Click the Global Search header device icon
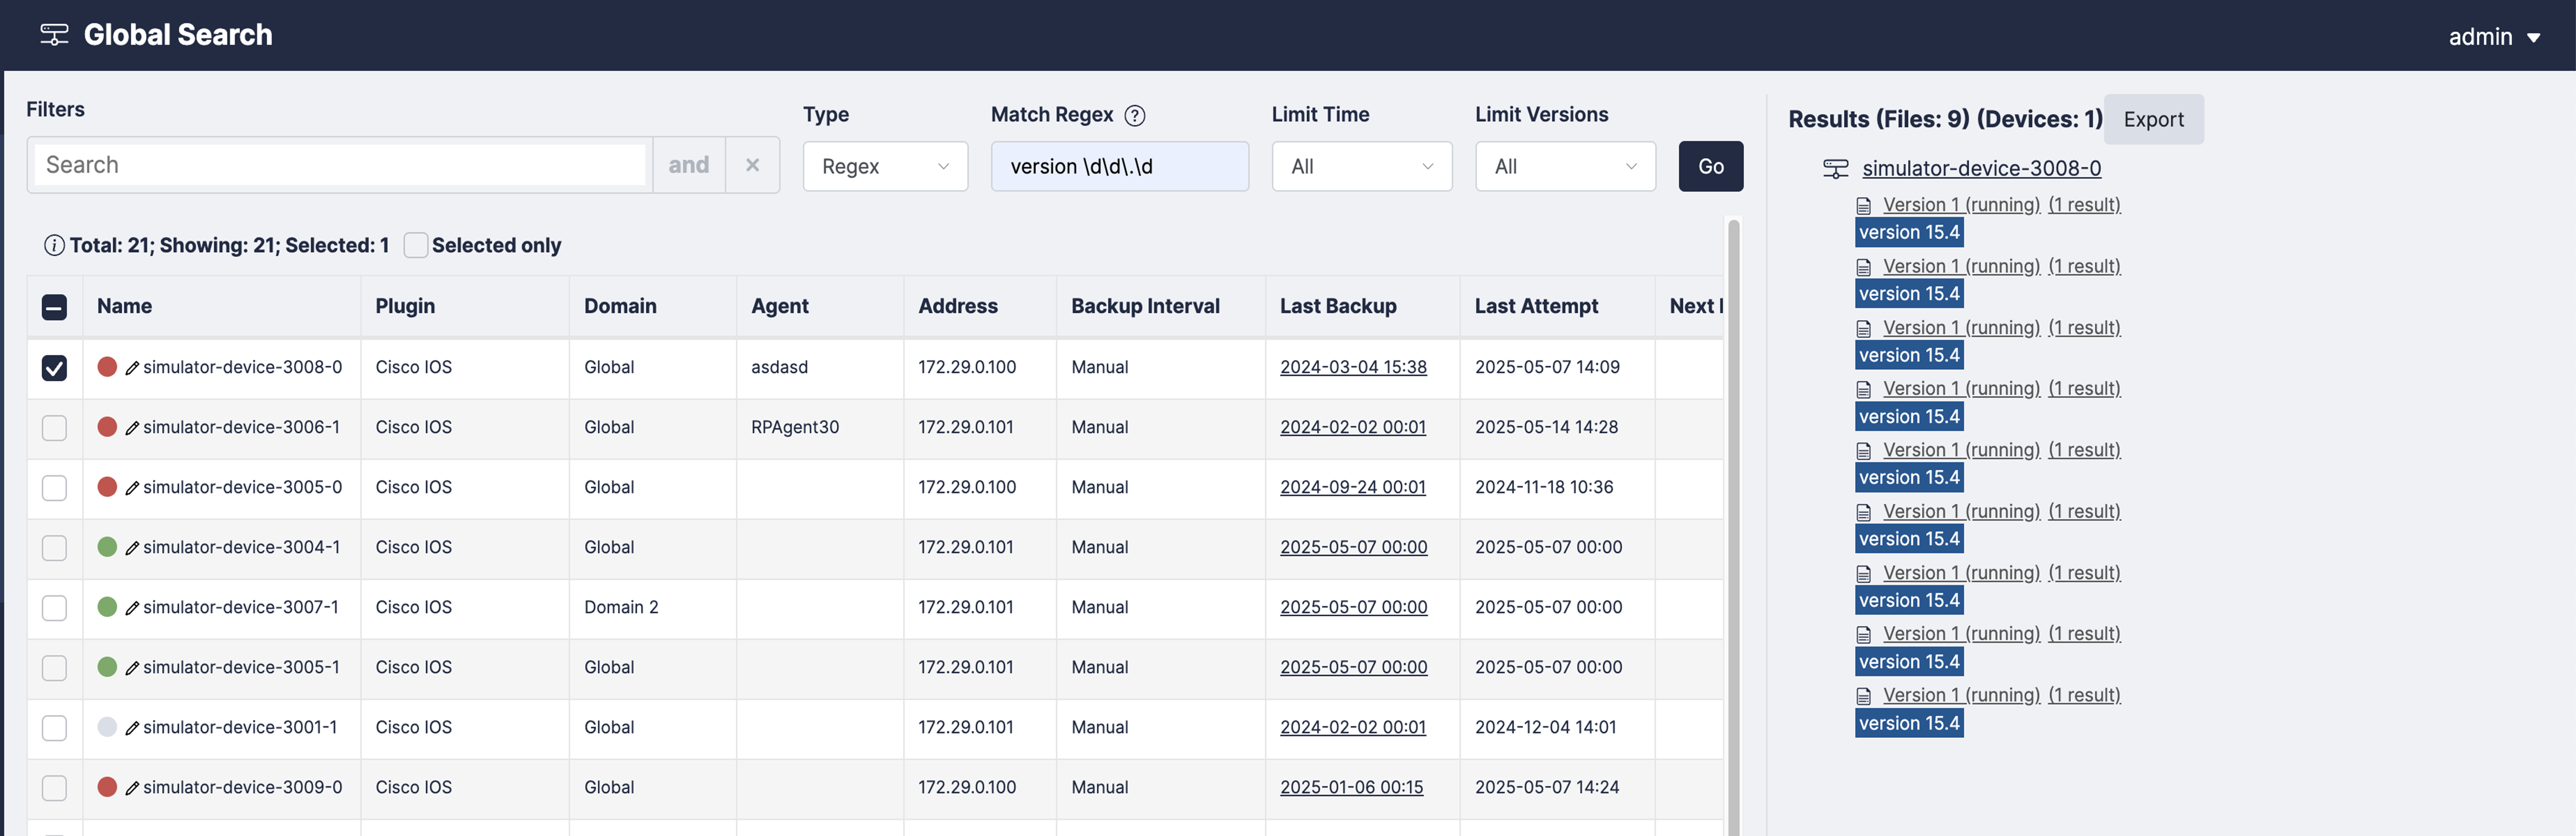 (x=54, y=35)
